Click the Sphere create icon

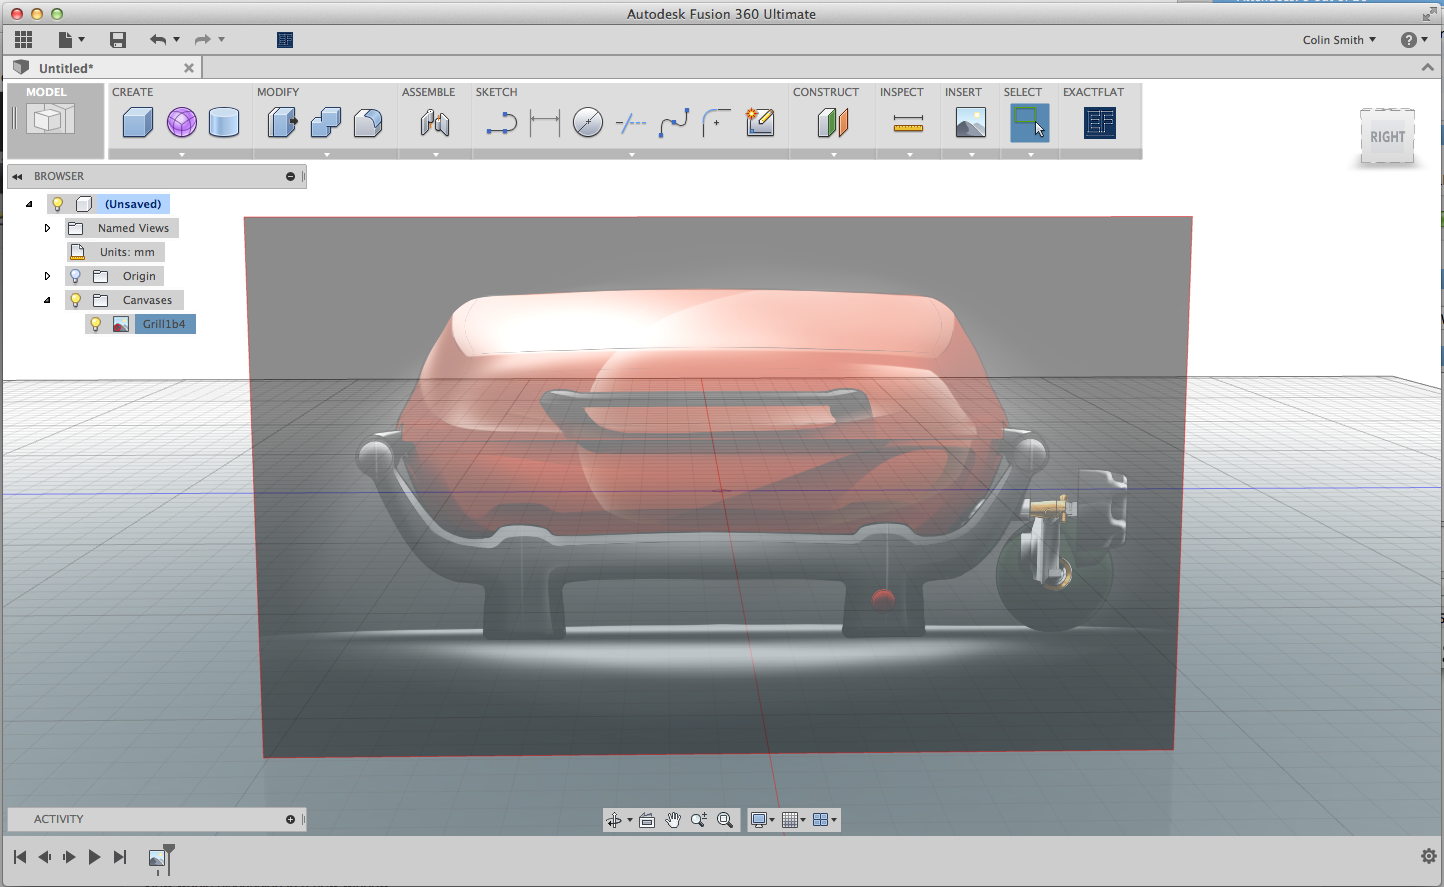coord(182,123)
